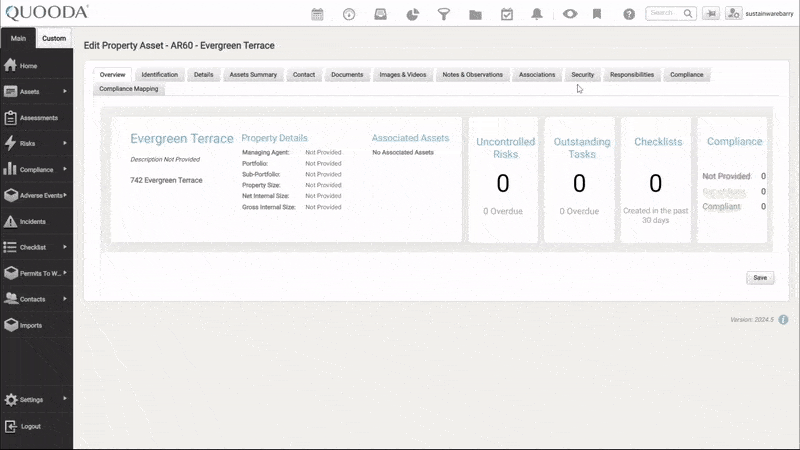Expand the Assets submenu arrow
This screenshot has width=800, height=450.
65,91
